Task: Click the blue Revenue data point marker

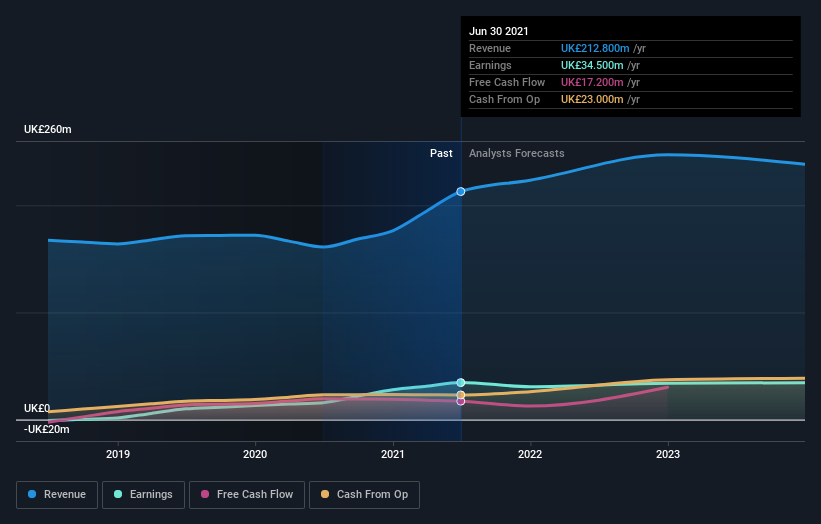Action: coord(461,192)
